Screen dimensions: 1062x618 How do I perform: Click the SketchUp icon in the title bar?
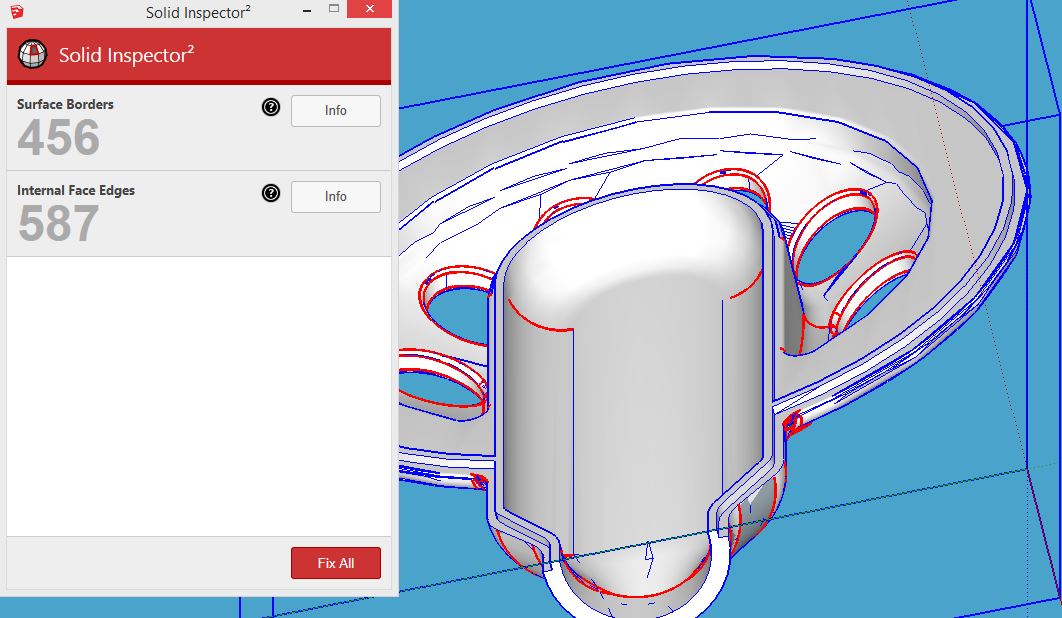(13, 12)
